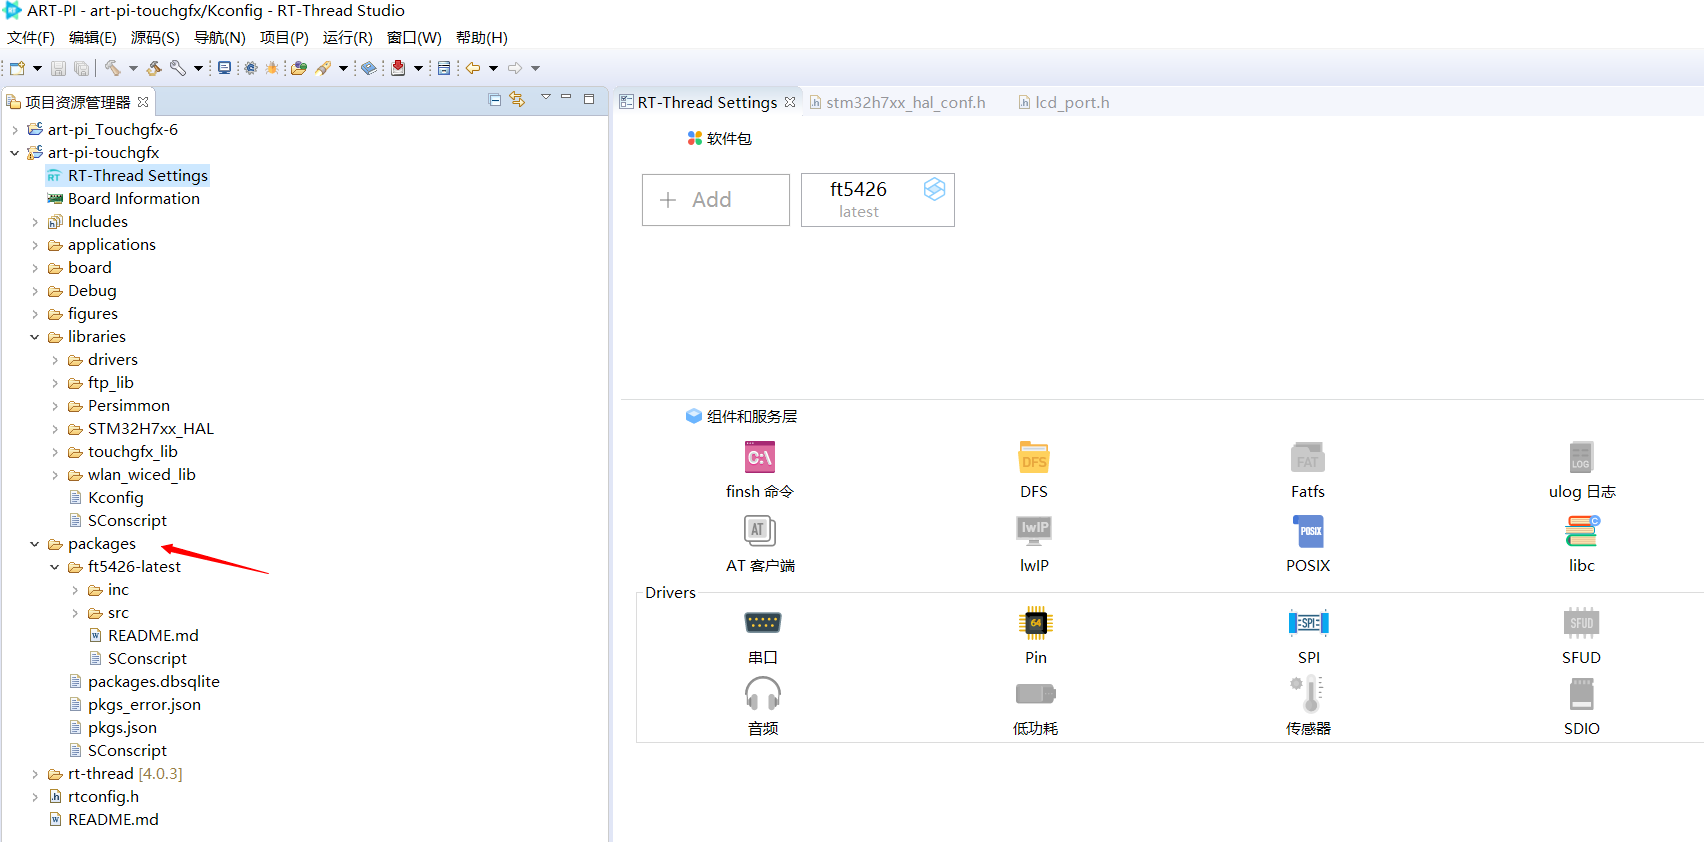1704x842 pixels.
Task: Click the Build hammer icon
Action: point(112,68)
